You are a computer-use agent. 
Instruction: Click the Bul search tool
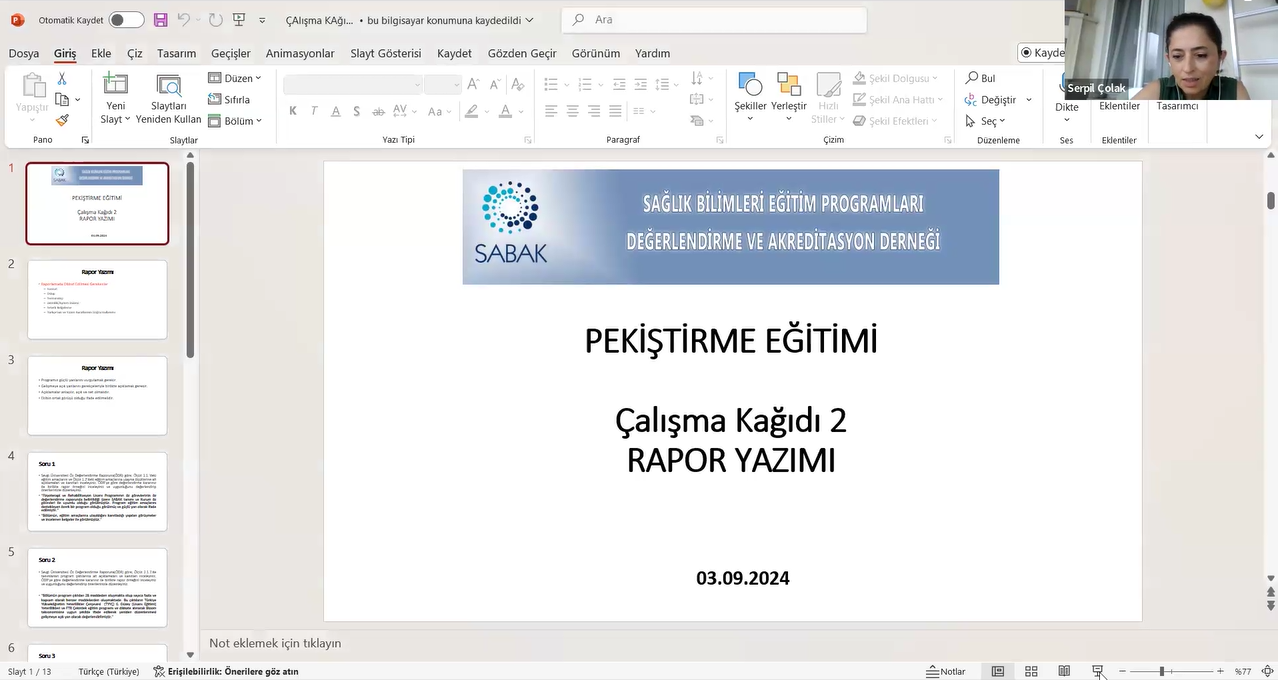pyautogui.click(x=980, y=78)
